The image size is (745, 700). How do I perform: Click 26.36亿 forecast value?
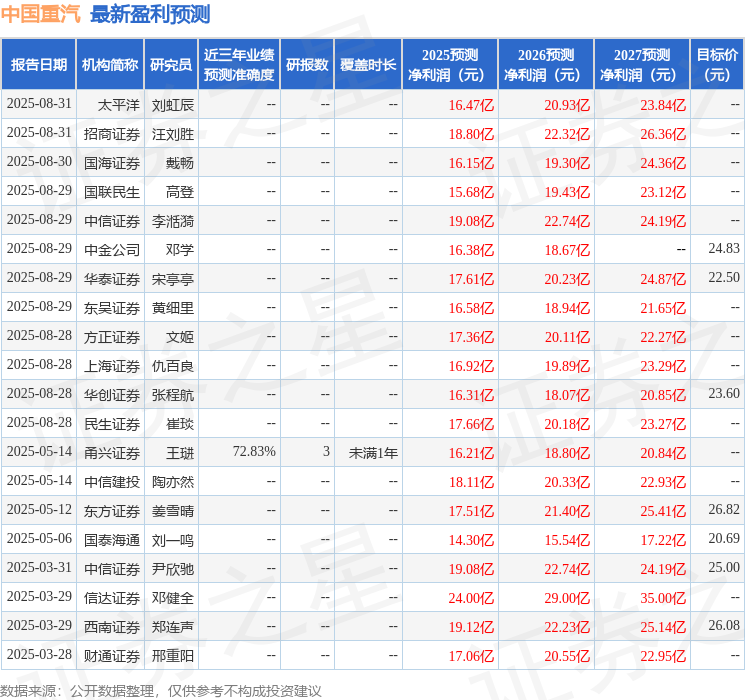(x=663, y=134)
